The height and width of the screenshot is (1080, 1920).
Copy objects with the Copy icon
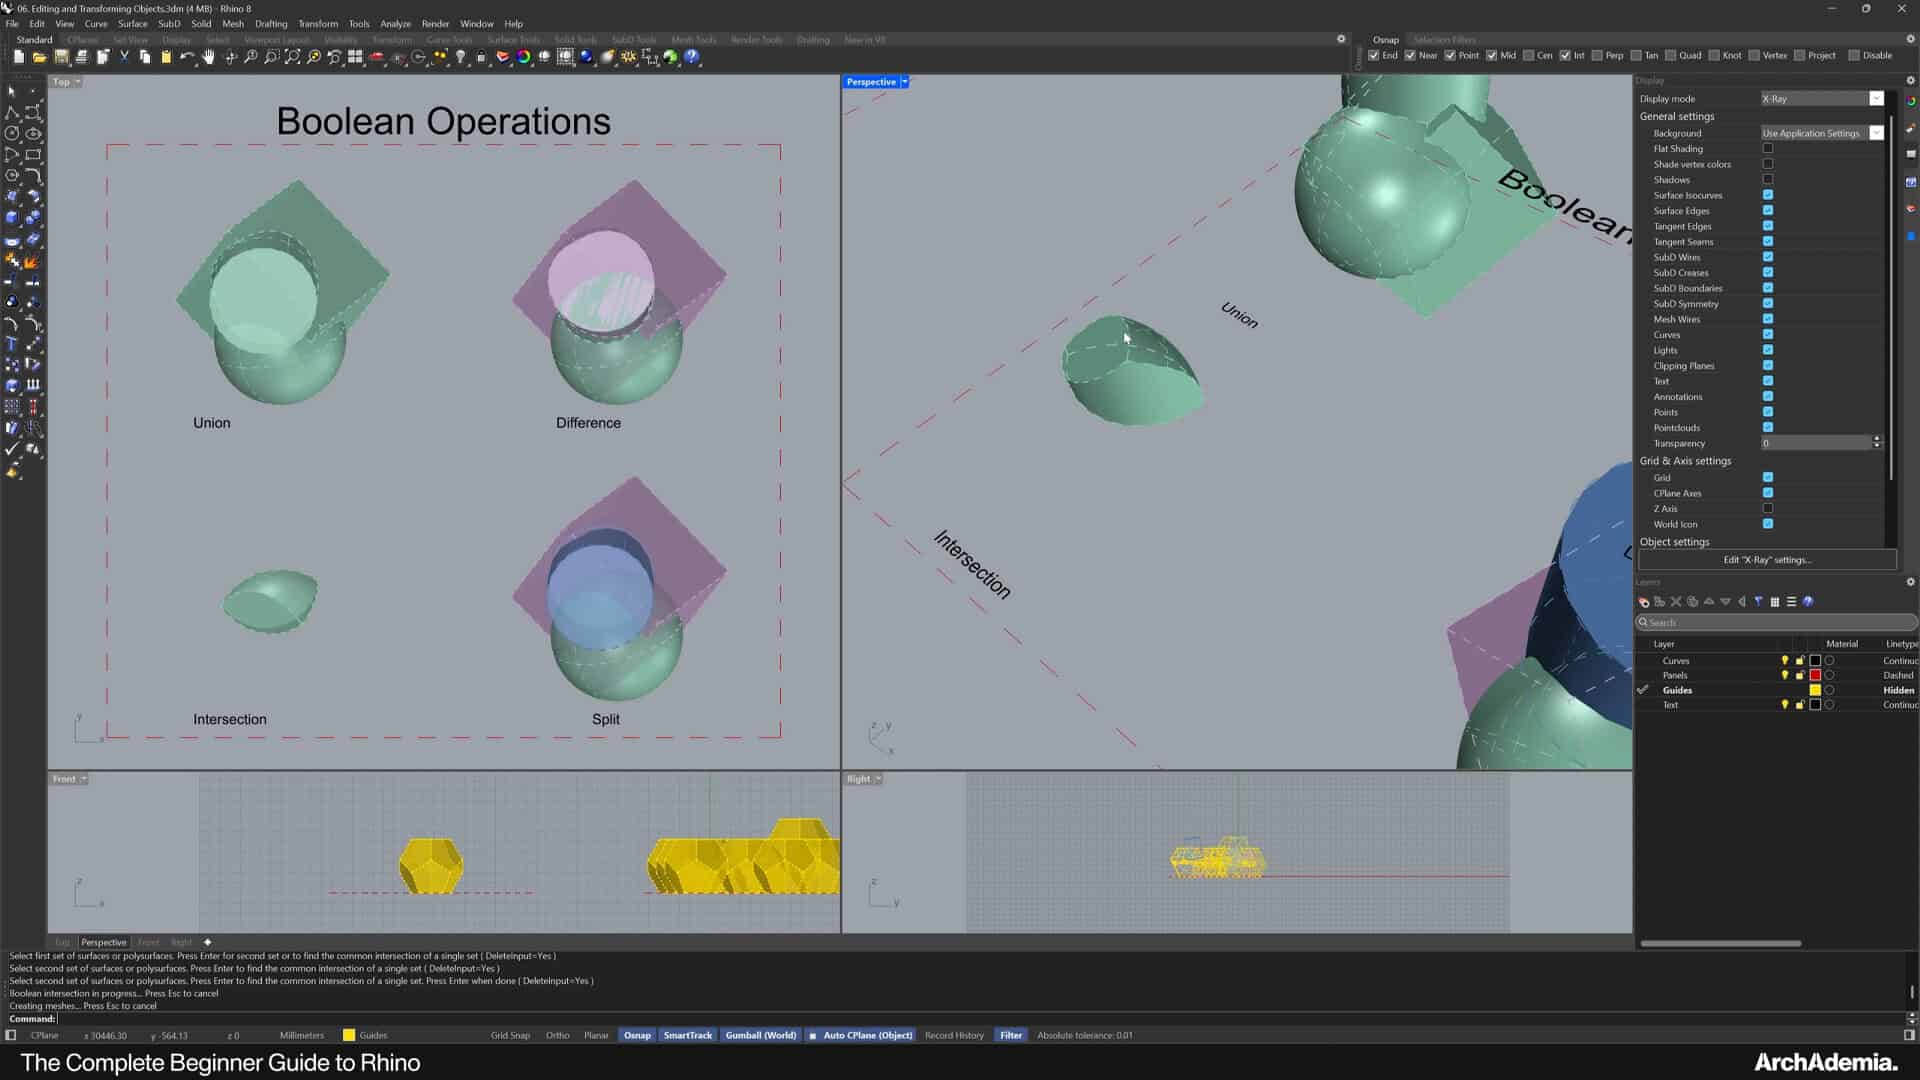pyautogui.click(x=145, y=57)
